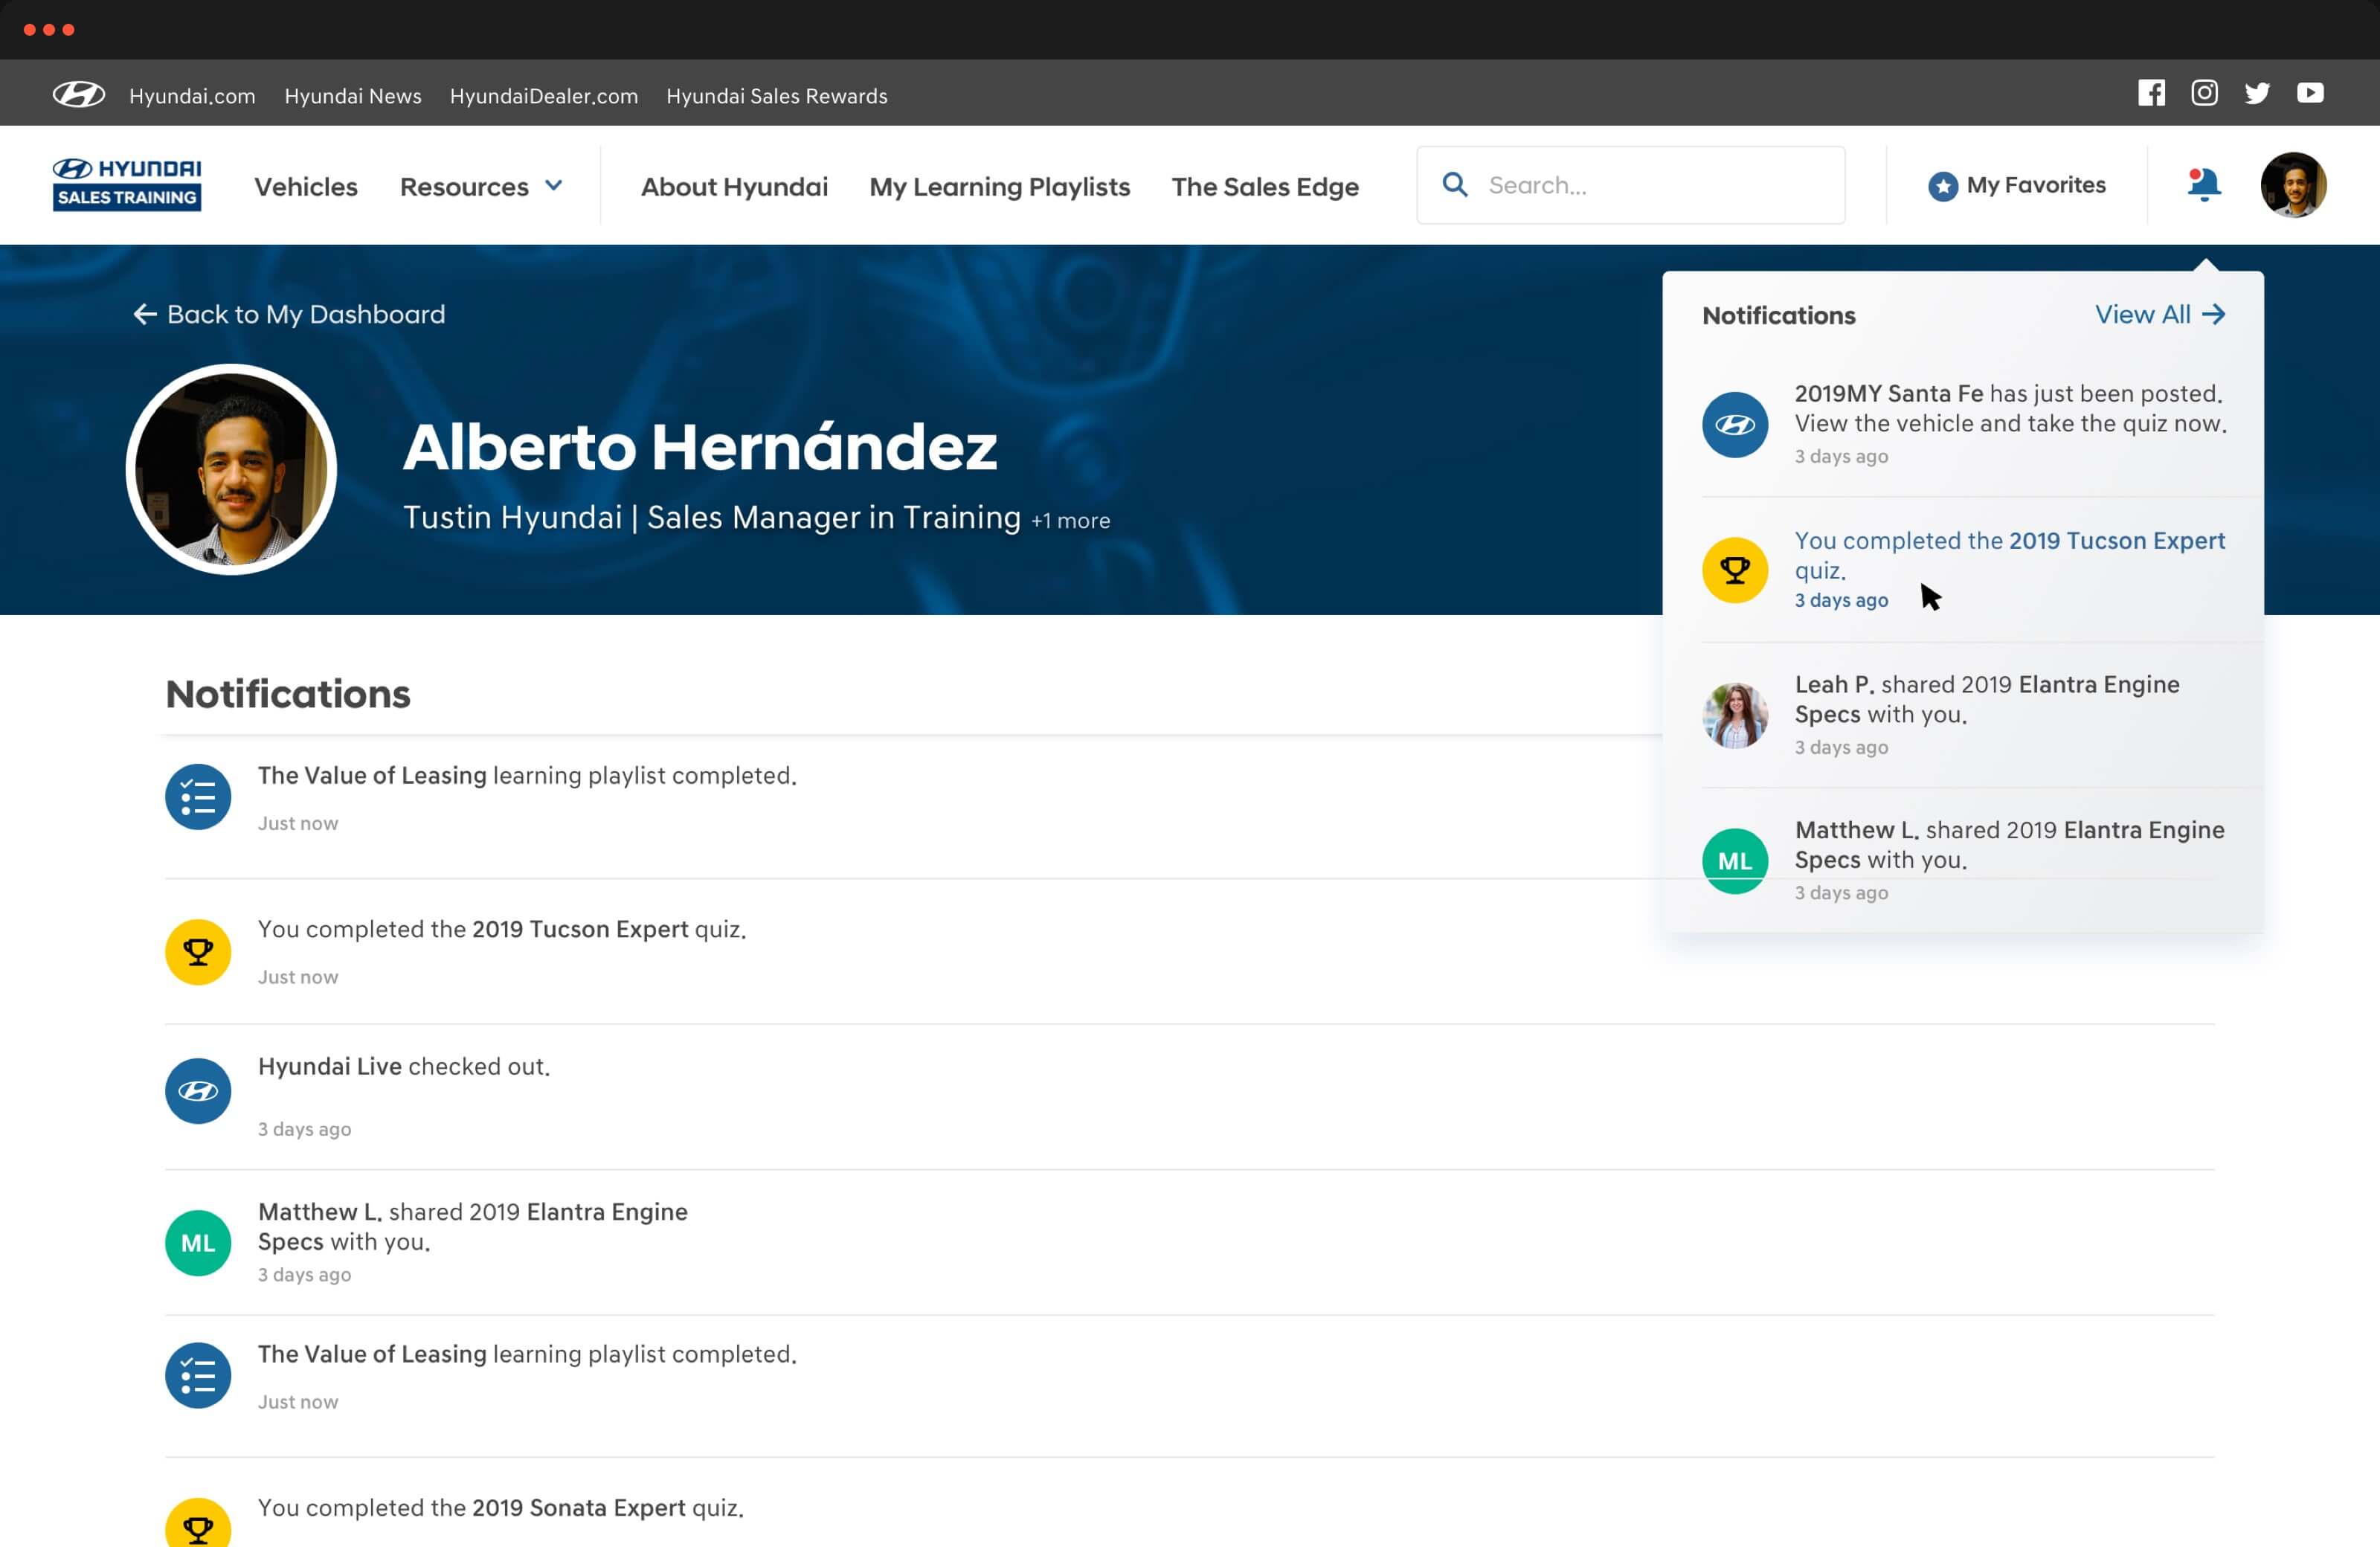Toggle the notifications bell icon

pos(2204,185)
